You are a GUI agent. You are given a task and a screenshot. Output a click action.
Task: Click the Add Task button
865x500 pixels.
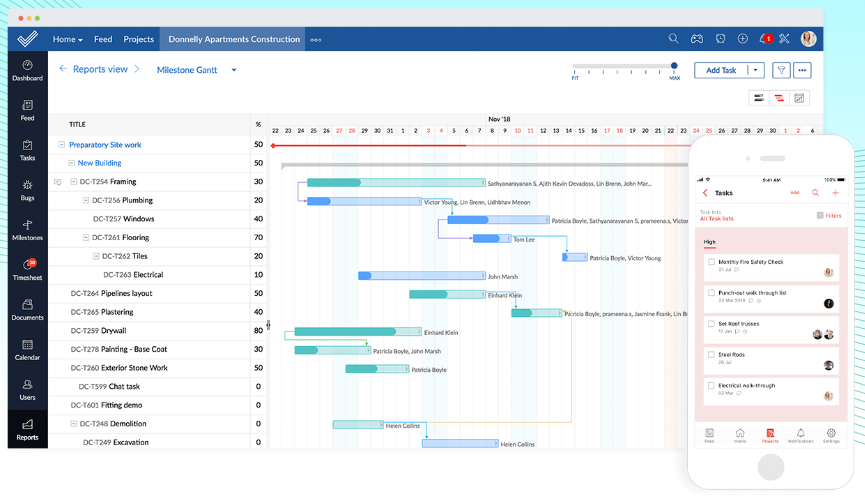click(x=721, y=70)
